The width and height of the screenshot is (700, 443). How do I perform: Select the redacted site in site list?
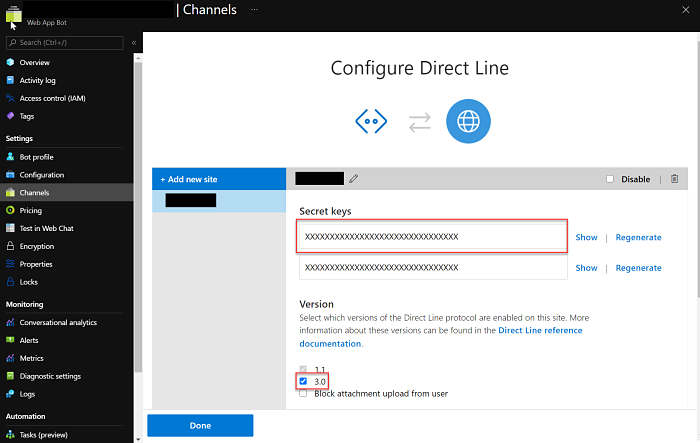click(219, 201)
